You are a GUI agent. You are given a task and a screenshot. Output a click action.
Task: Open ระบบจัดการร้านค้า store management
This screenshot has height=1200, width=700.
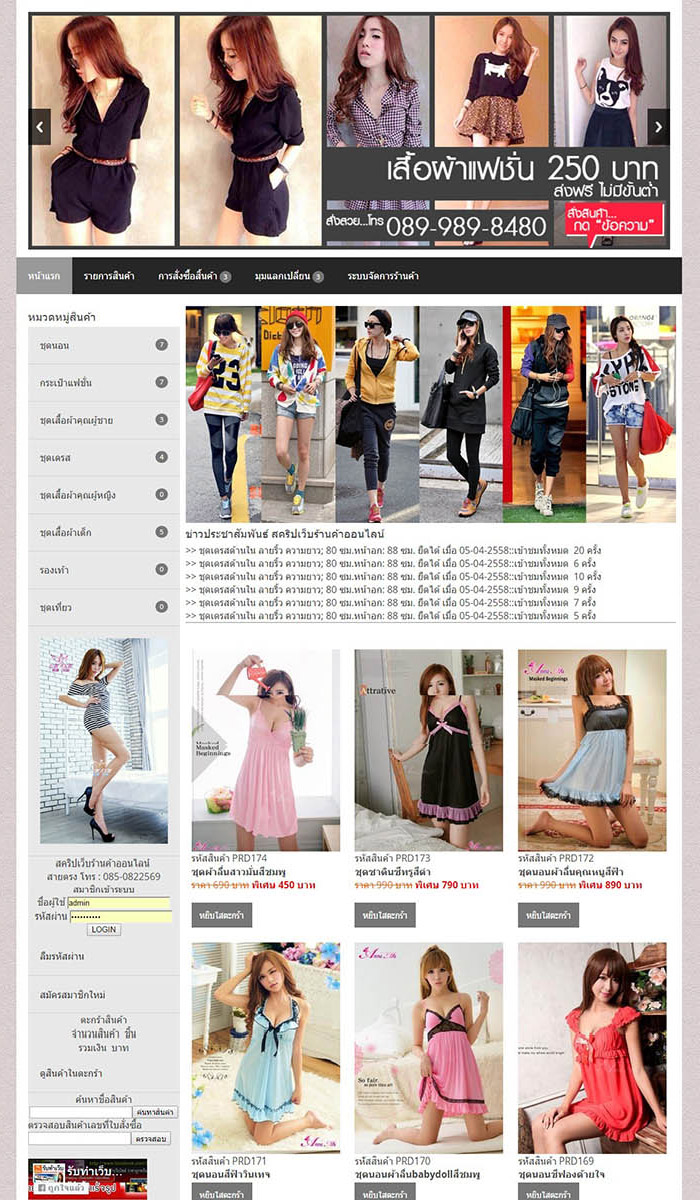click(x=383, y=276)
